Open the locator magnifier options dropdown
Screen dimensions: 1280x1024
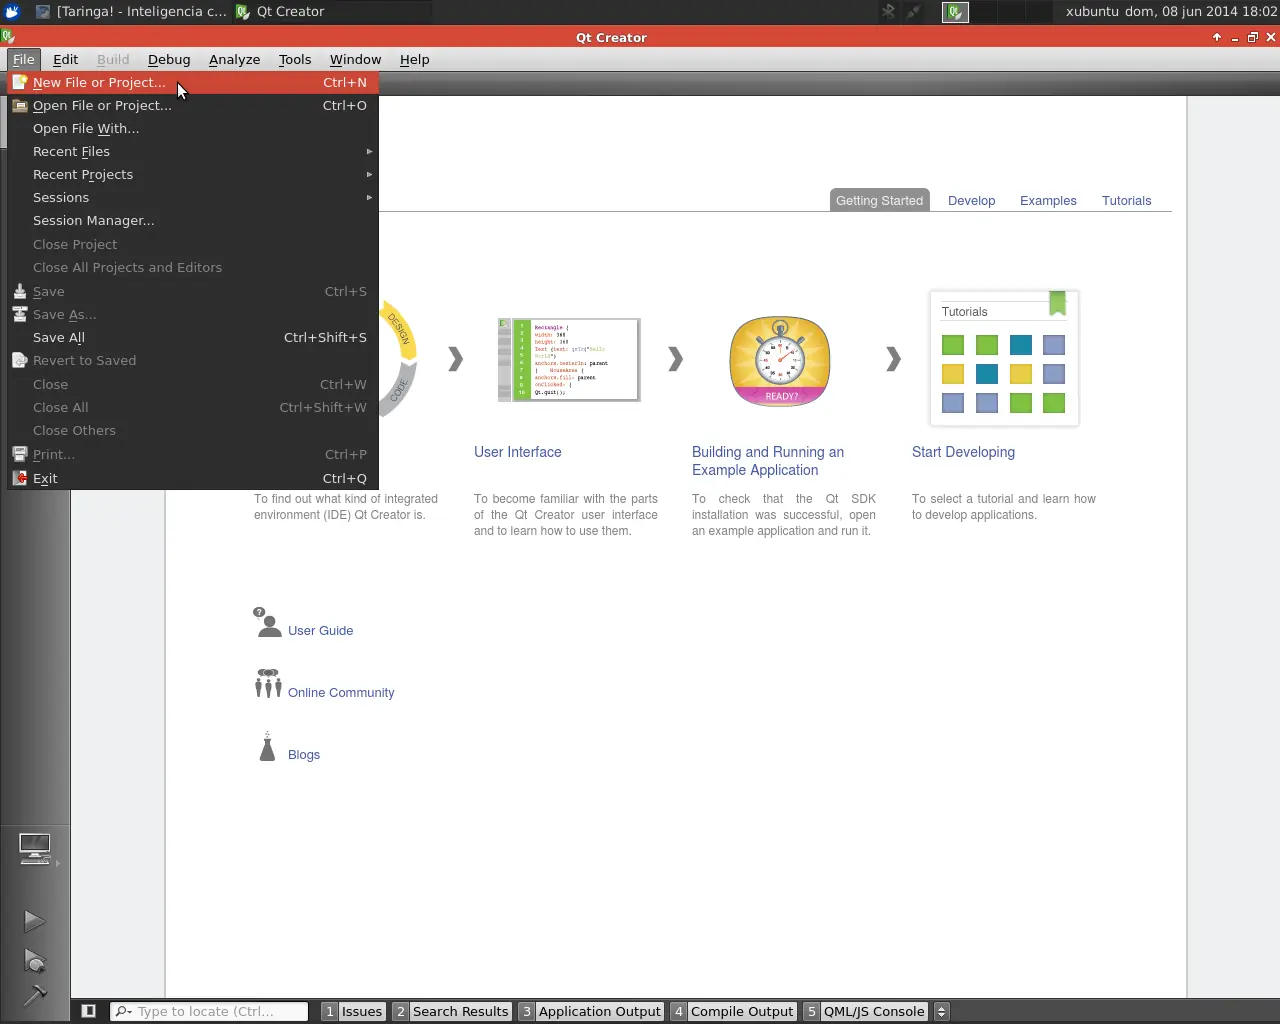point(124,1011)
